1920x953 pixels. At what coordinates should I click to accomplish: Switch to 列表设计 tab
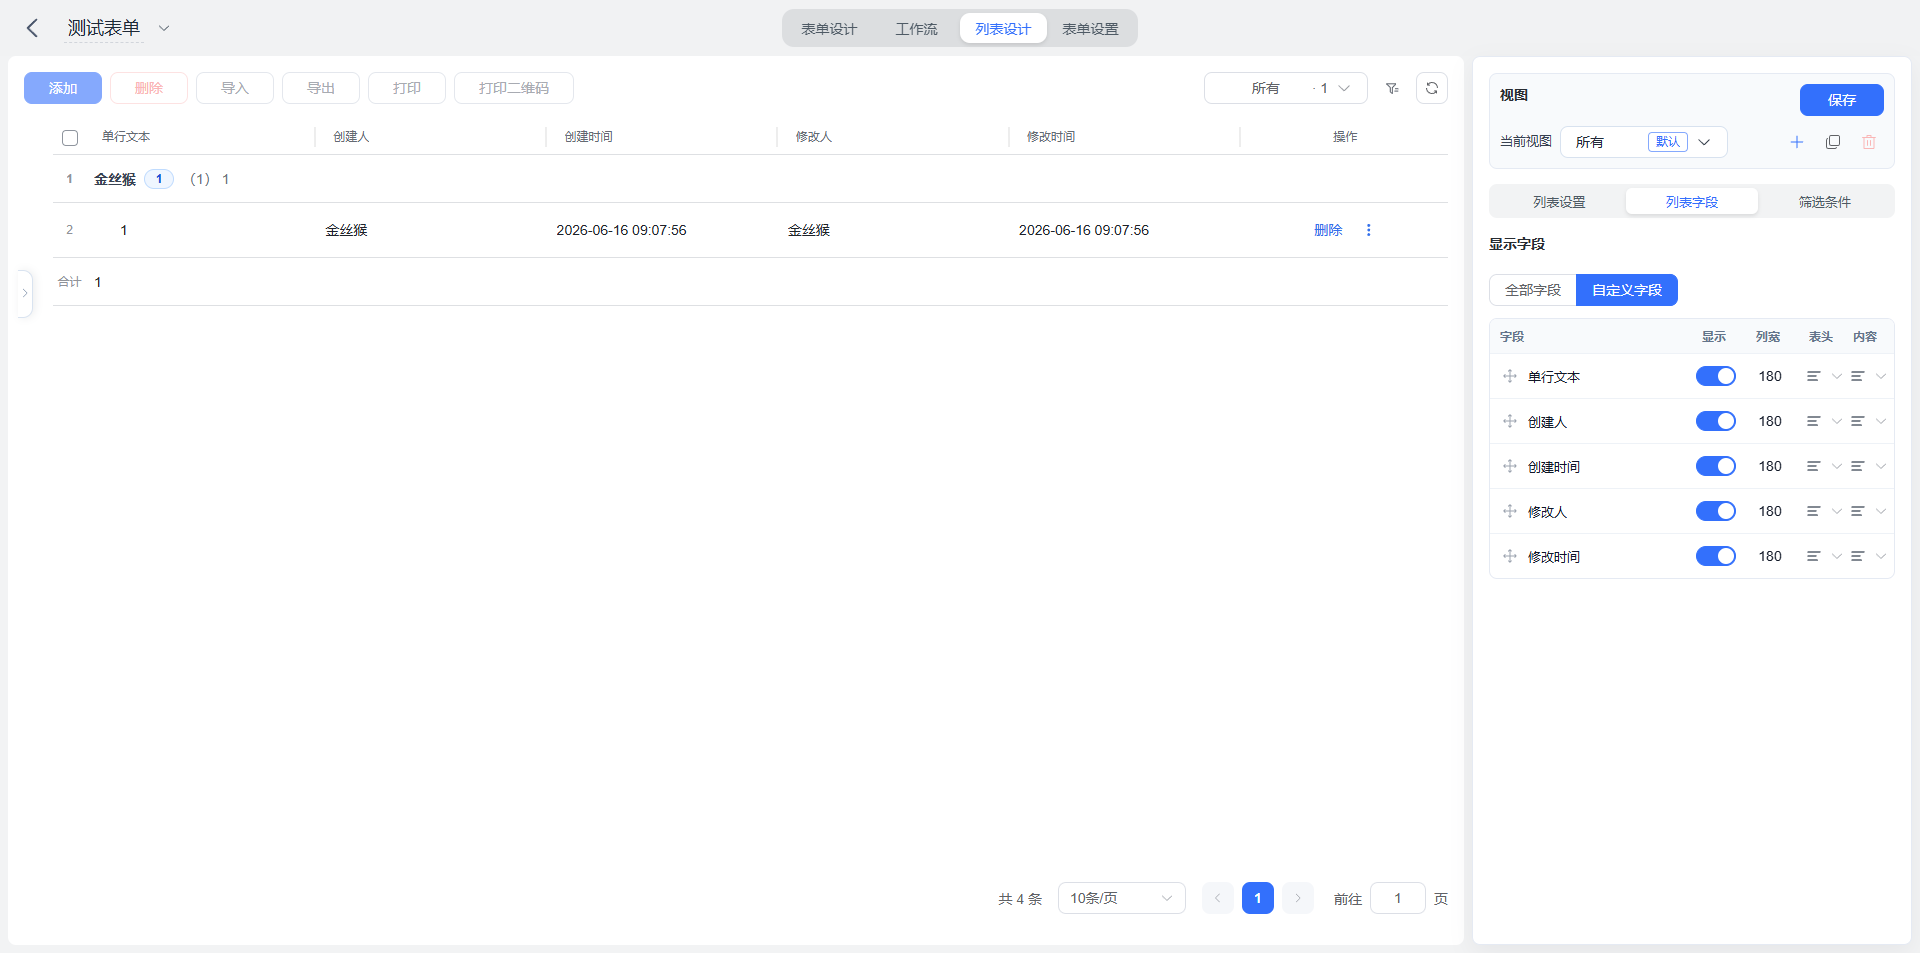coord(1003,29)
